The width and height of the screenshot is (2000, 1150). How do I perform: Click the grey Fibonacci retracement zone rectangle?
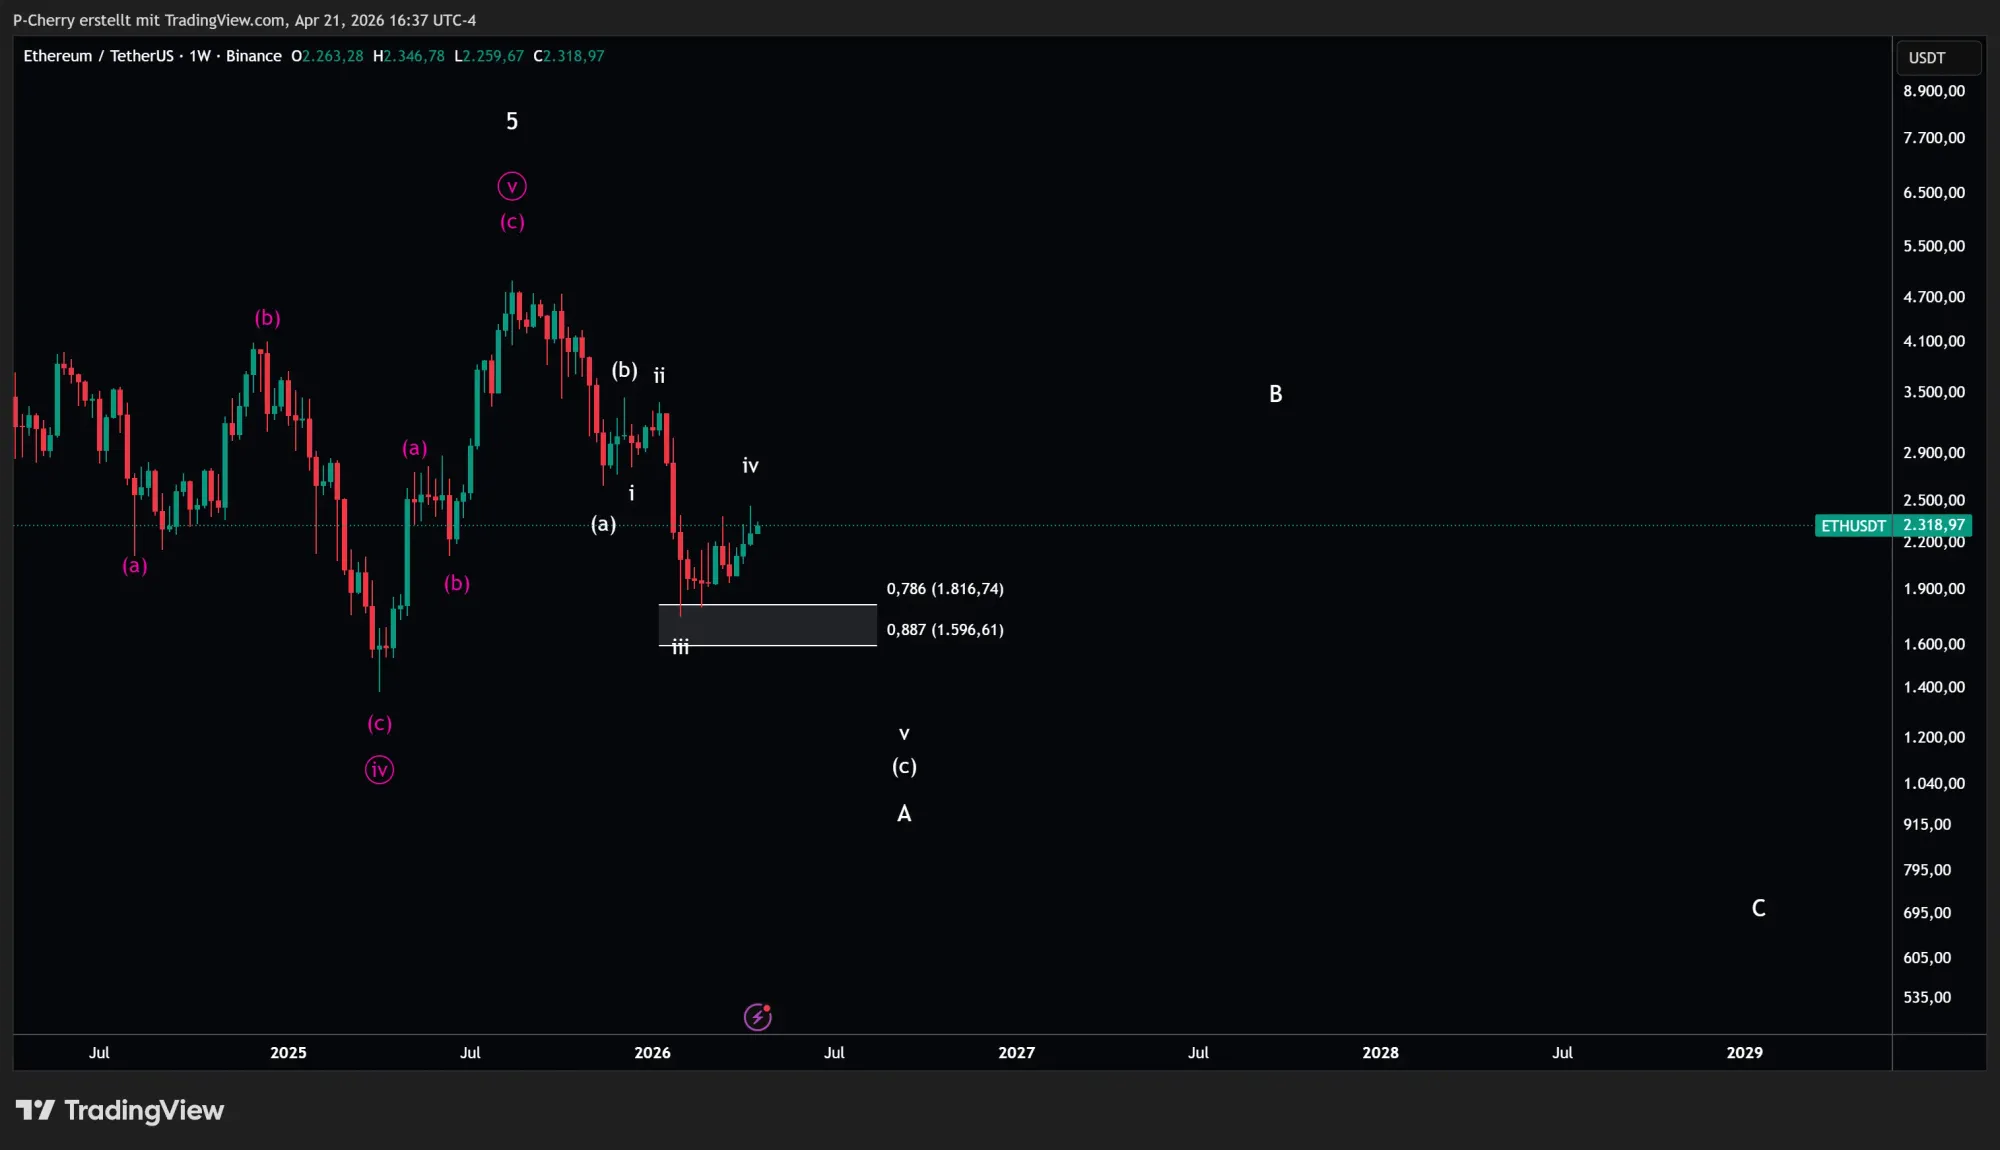[767, 625]
